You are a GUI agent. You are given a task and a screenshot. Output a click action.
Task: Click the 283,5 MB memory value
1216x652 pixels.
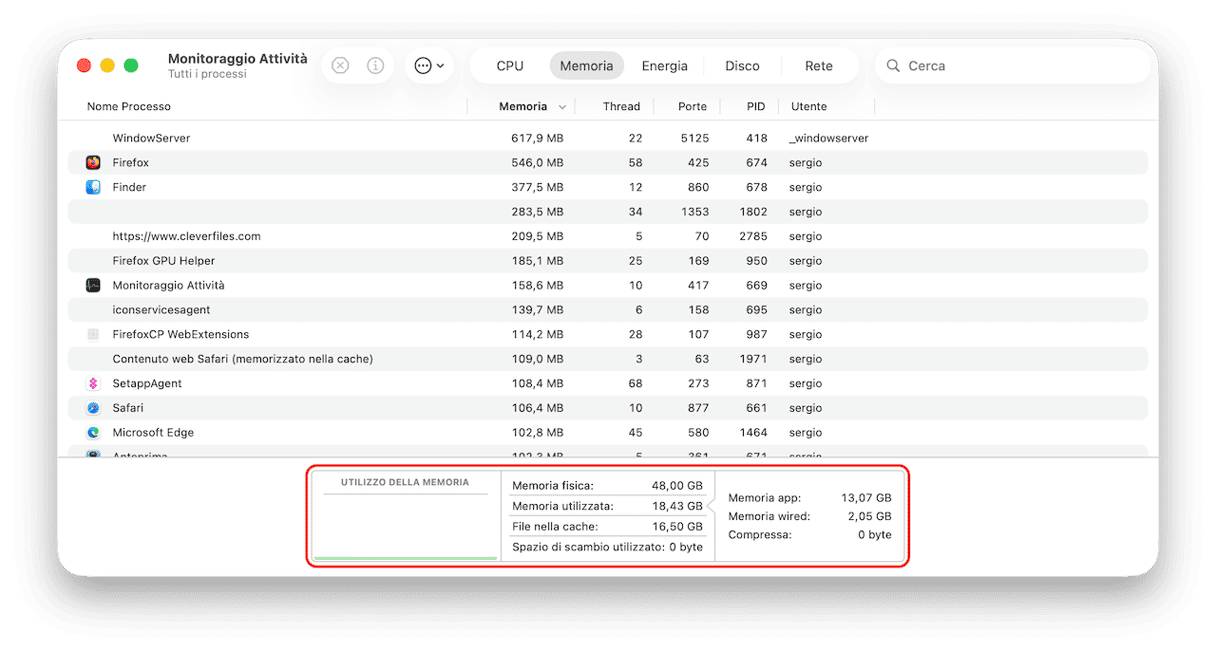point(537,212)
